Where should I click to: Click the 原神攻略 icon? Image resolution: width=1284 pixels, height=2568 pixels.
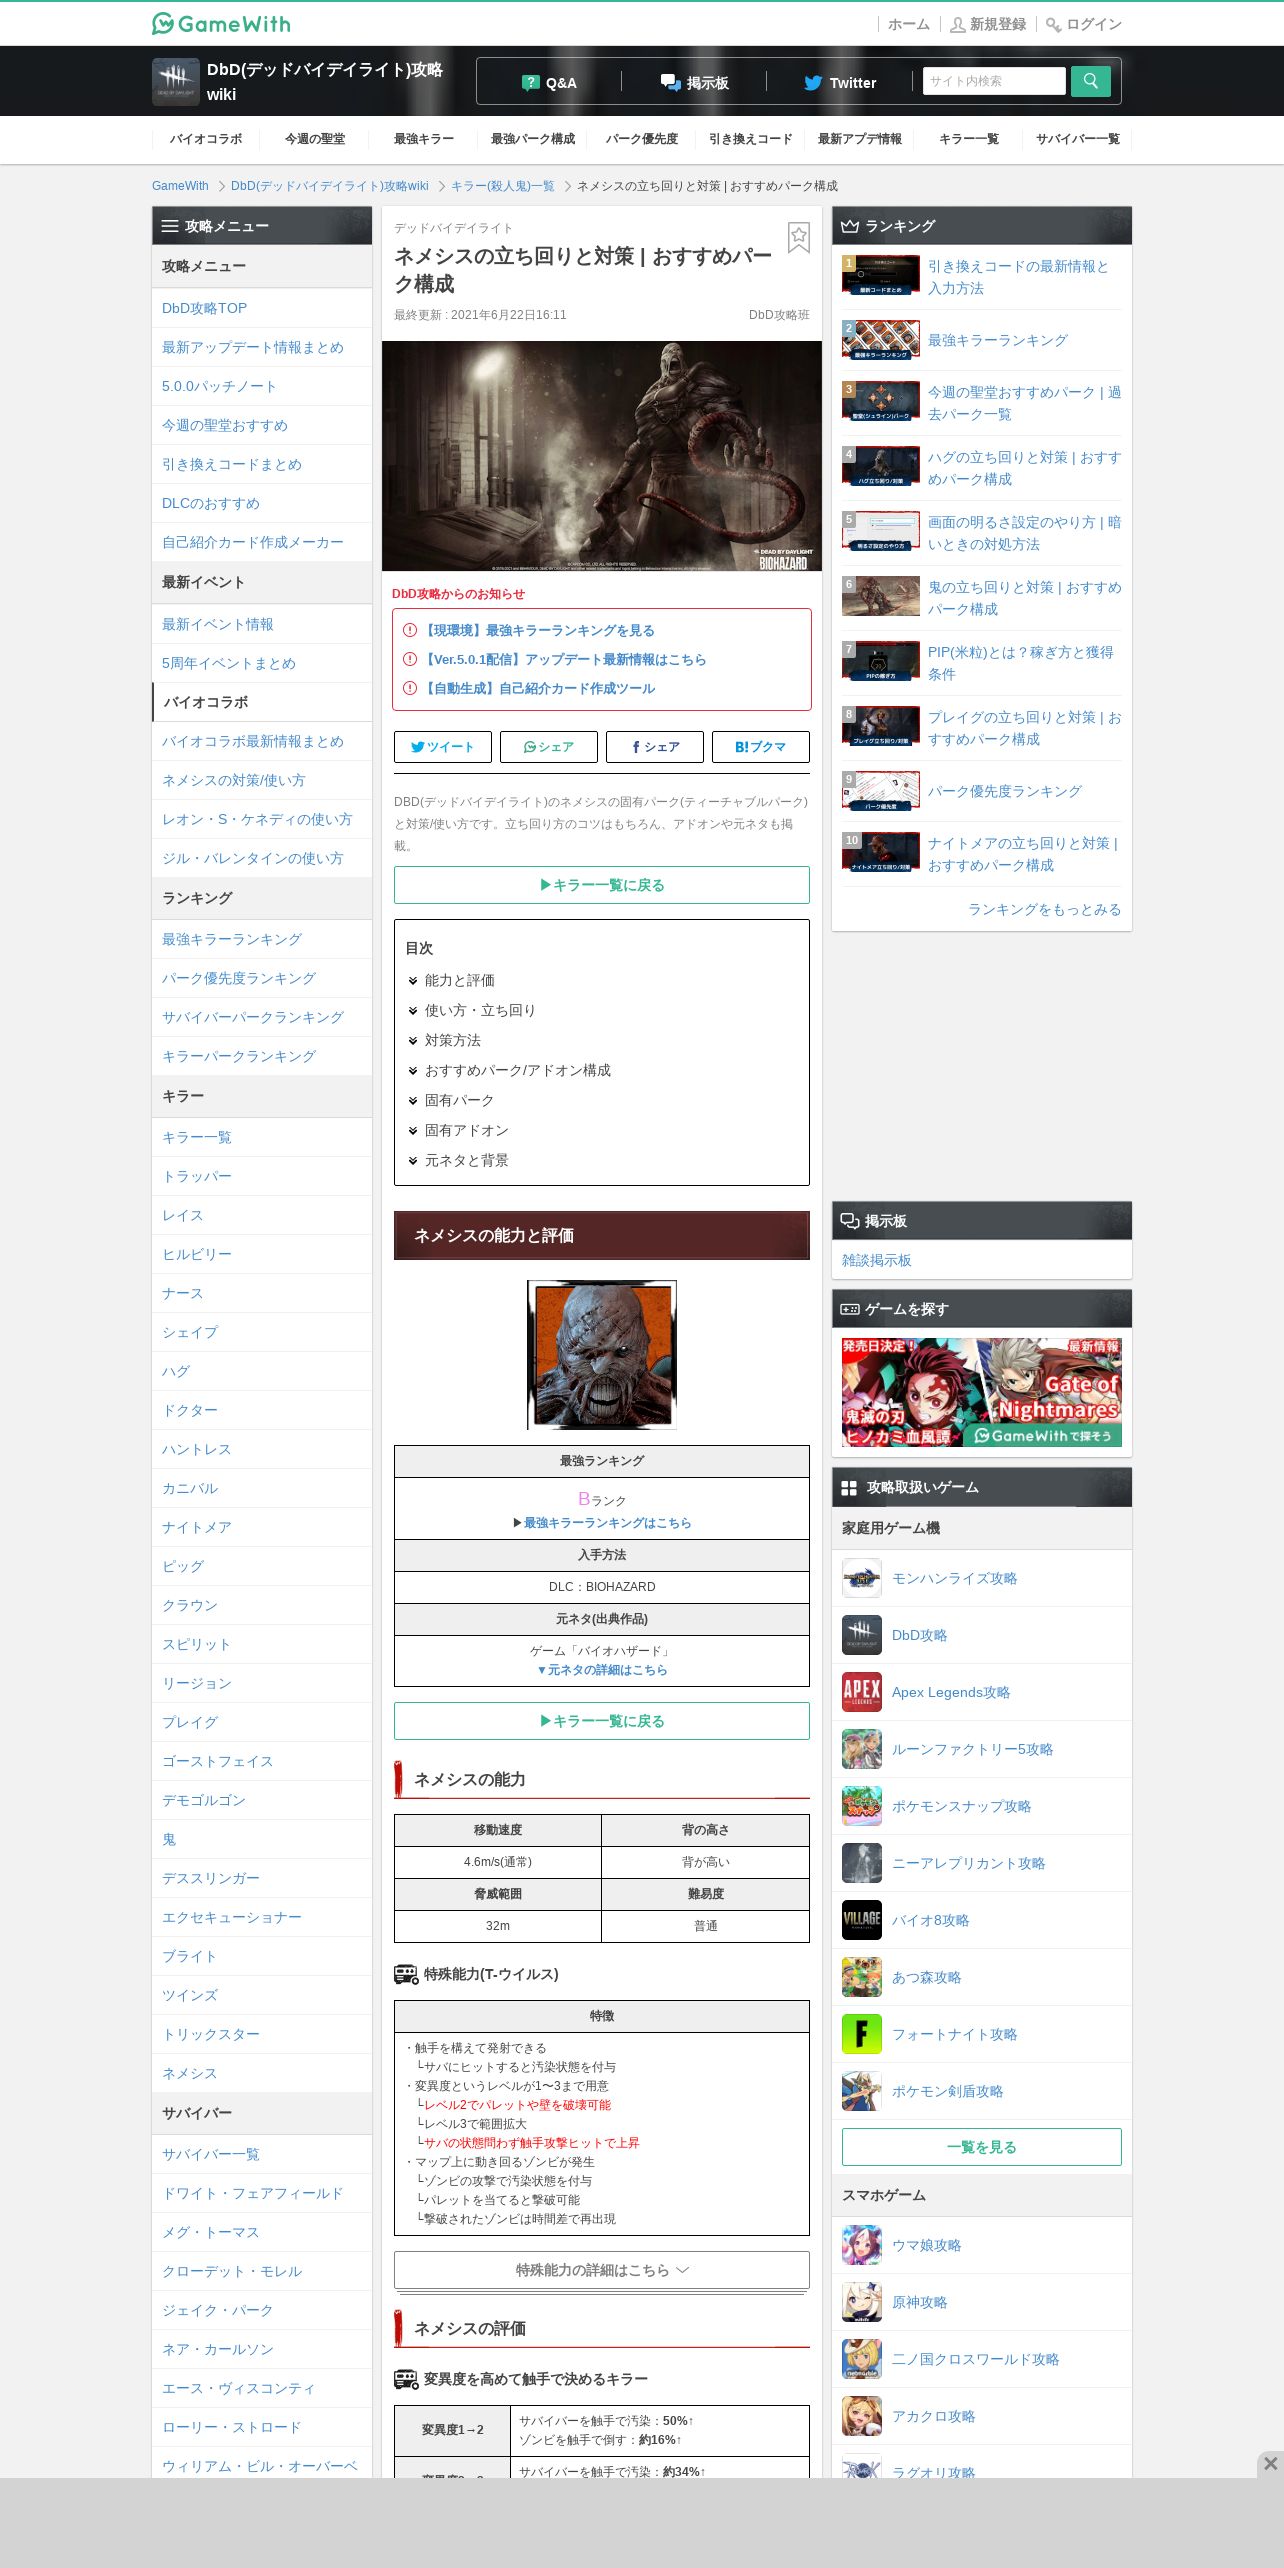(862, 2302)
